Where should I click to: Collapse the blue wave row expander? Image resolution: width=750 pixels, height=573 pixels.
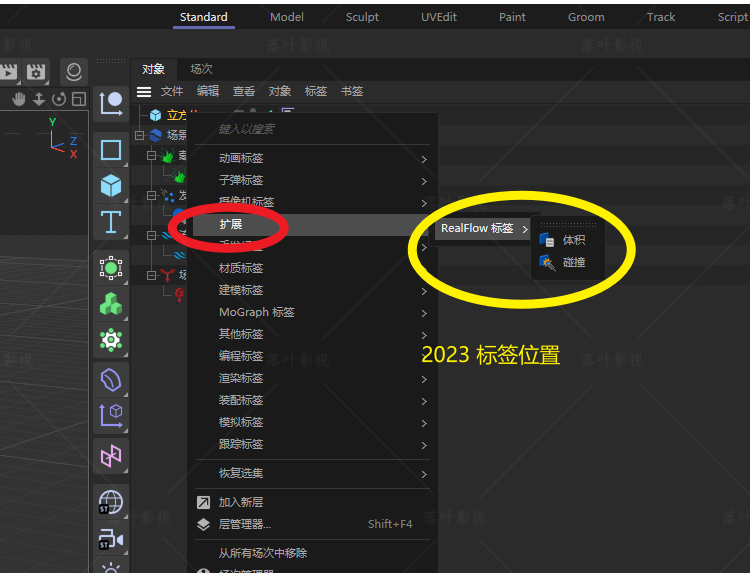151,235
